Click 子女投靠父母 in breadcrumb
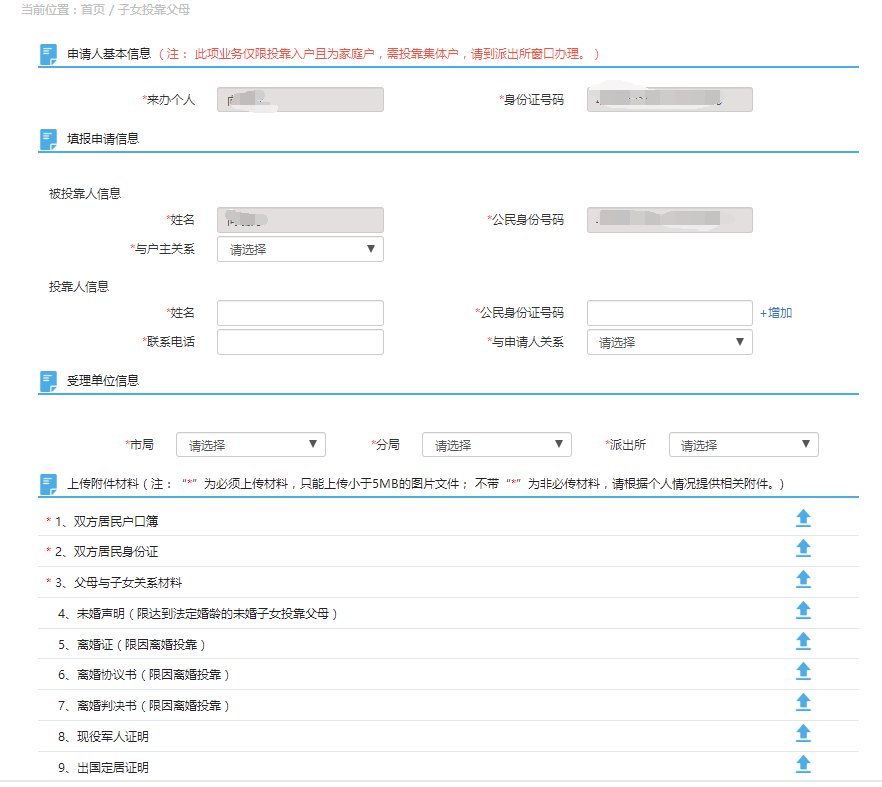 (x=154, y=10)
